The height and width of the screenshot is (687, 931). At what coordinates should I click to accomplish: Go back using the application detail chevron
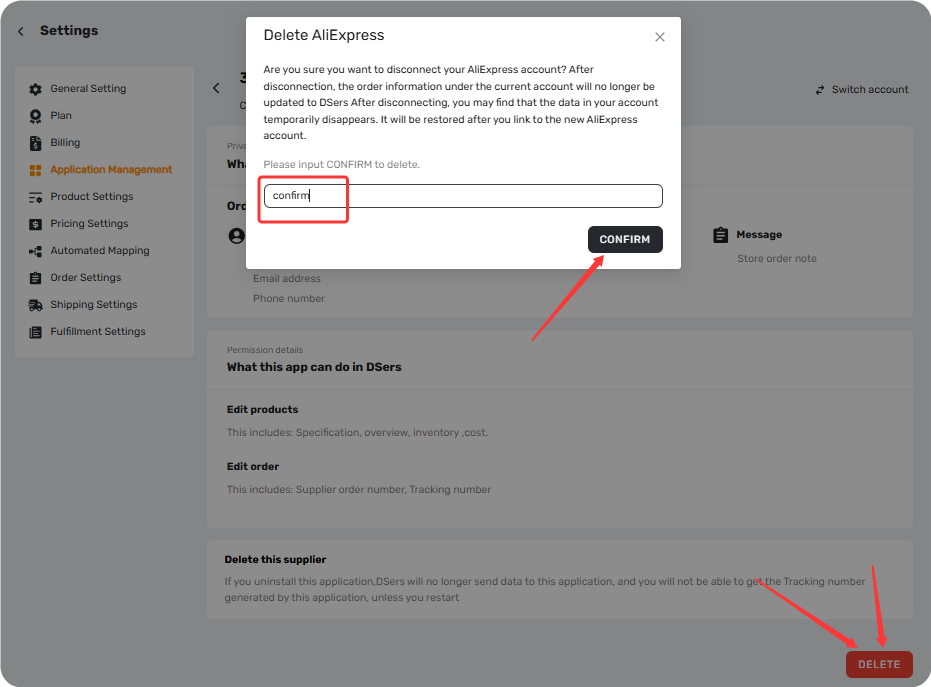point(216,88)
